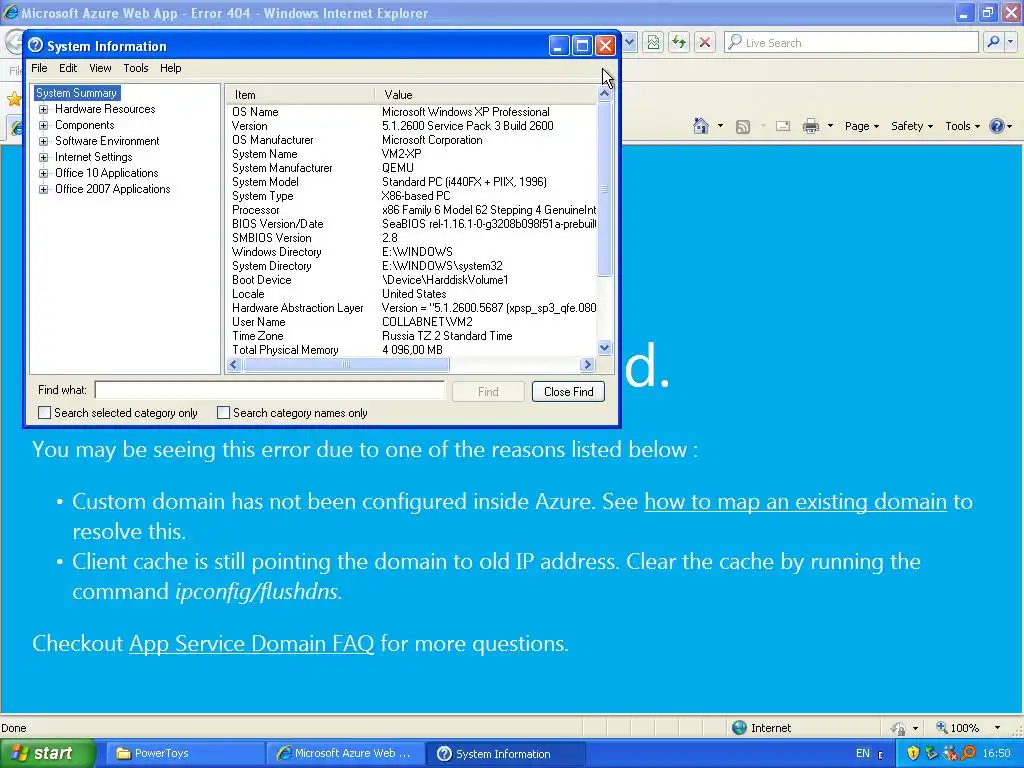This screenshot has width=1024, height=768.
Task: Open the Home page icon in the IE command bar
Action: (701, 126)
